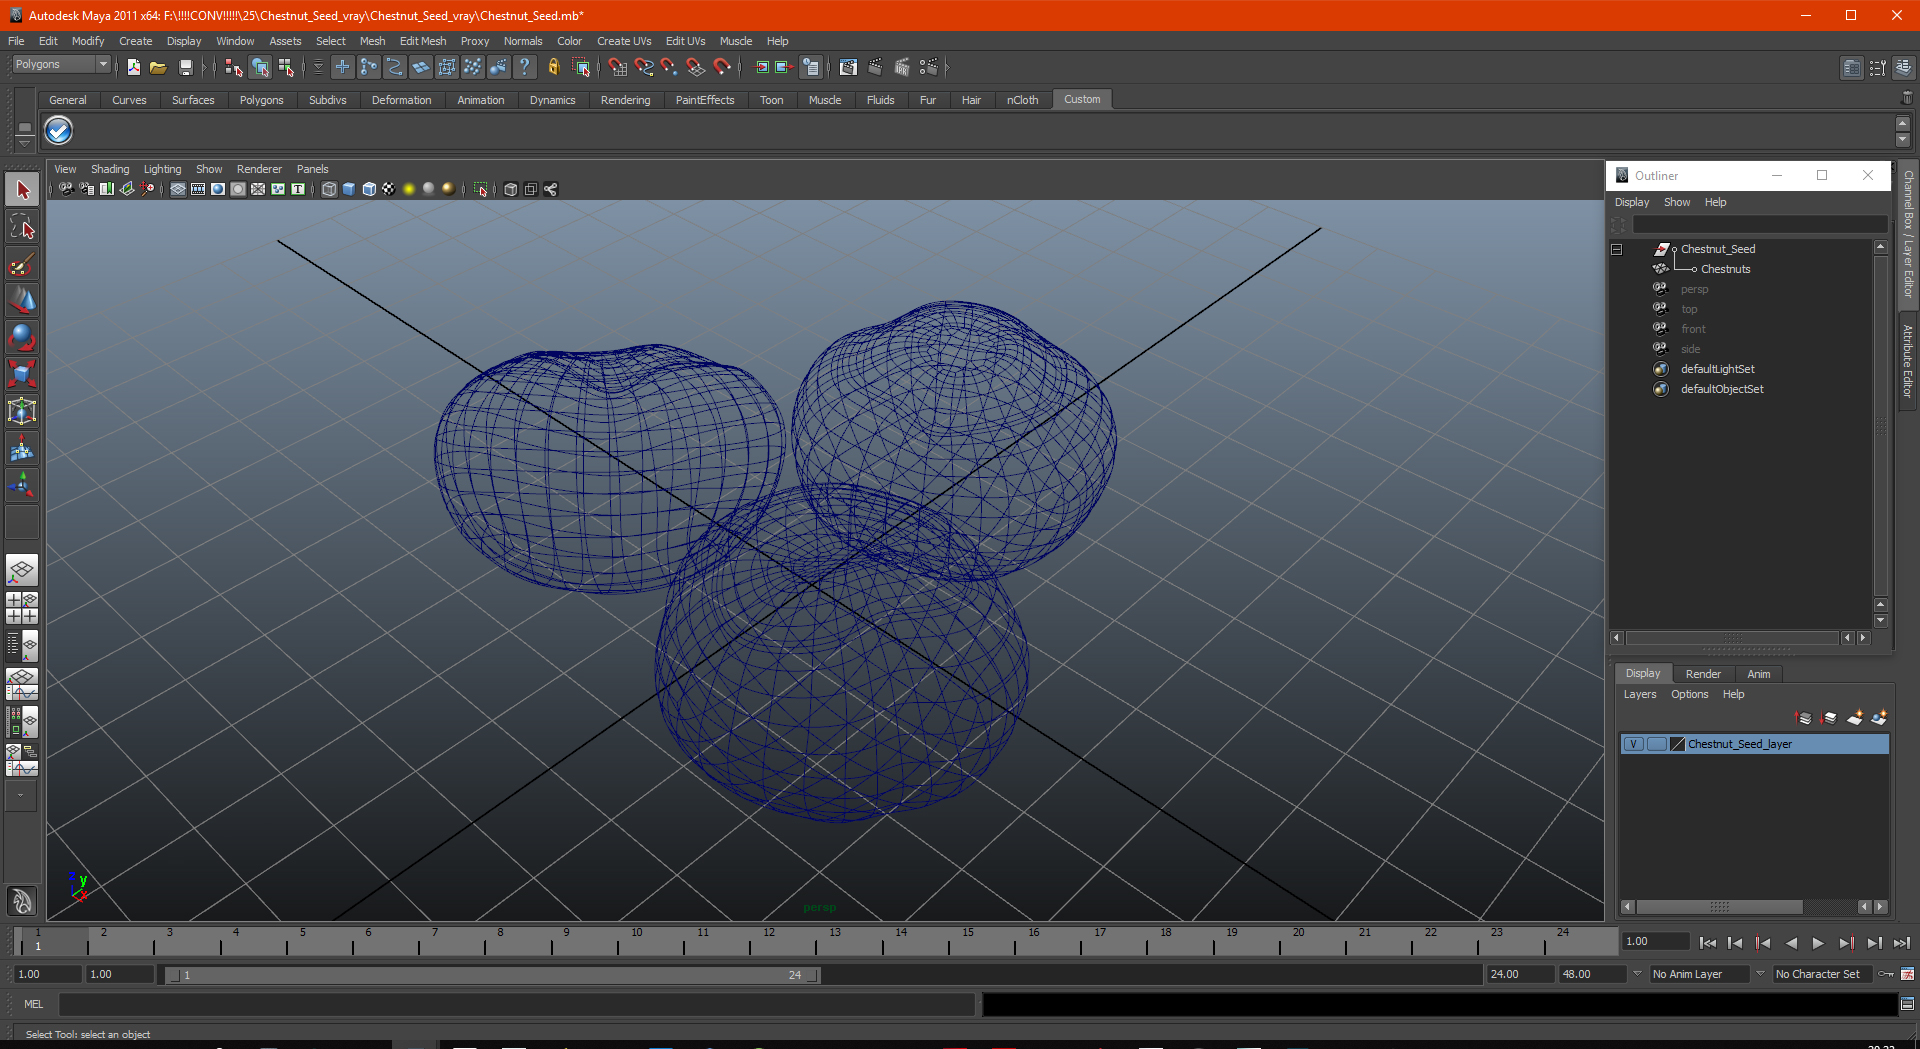
Task: Open the No Anim Layer dropdown arrow
Action: (1637, 973)
